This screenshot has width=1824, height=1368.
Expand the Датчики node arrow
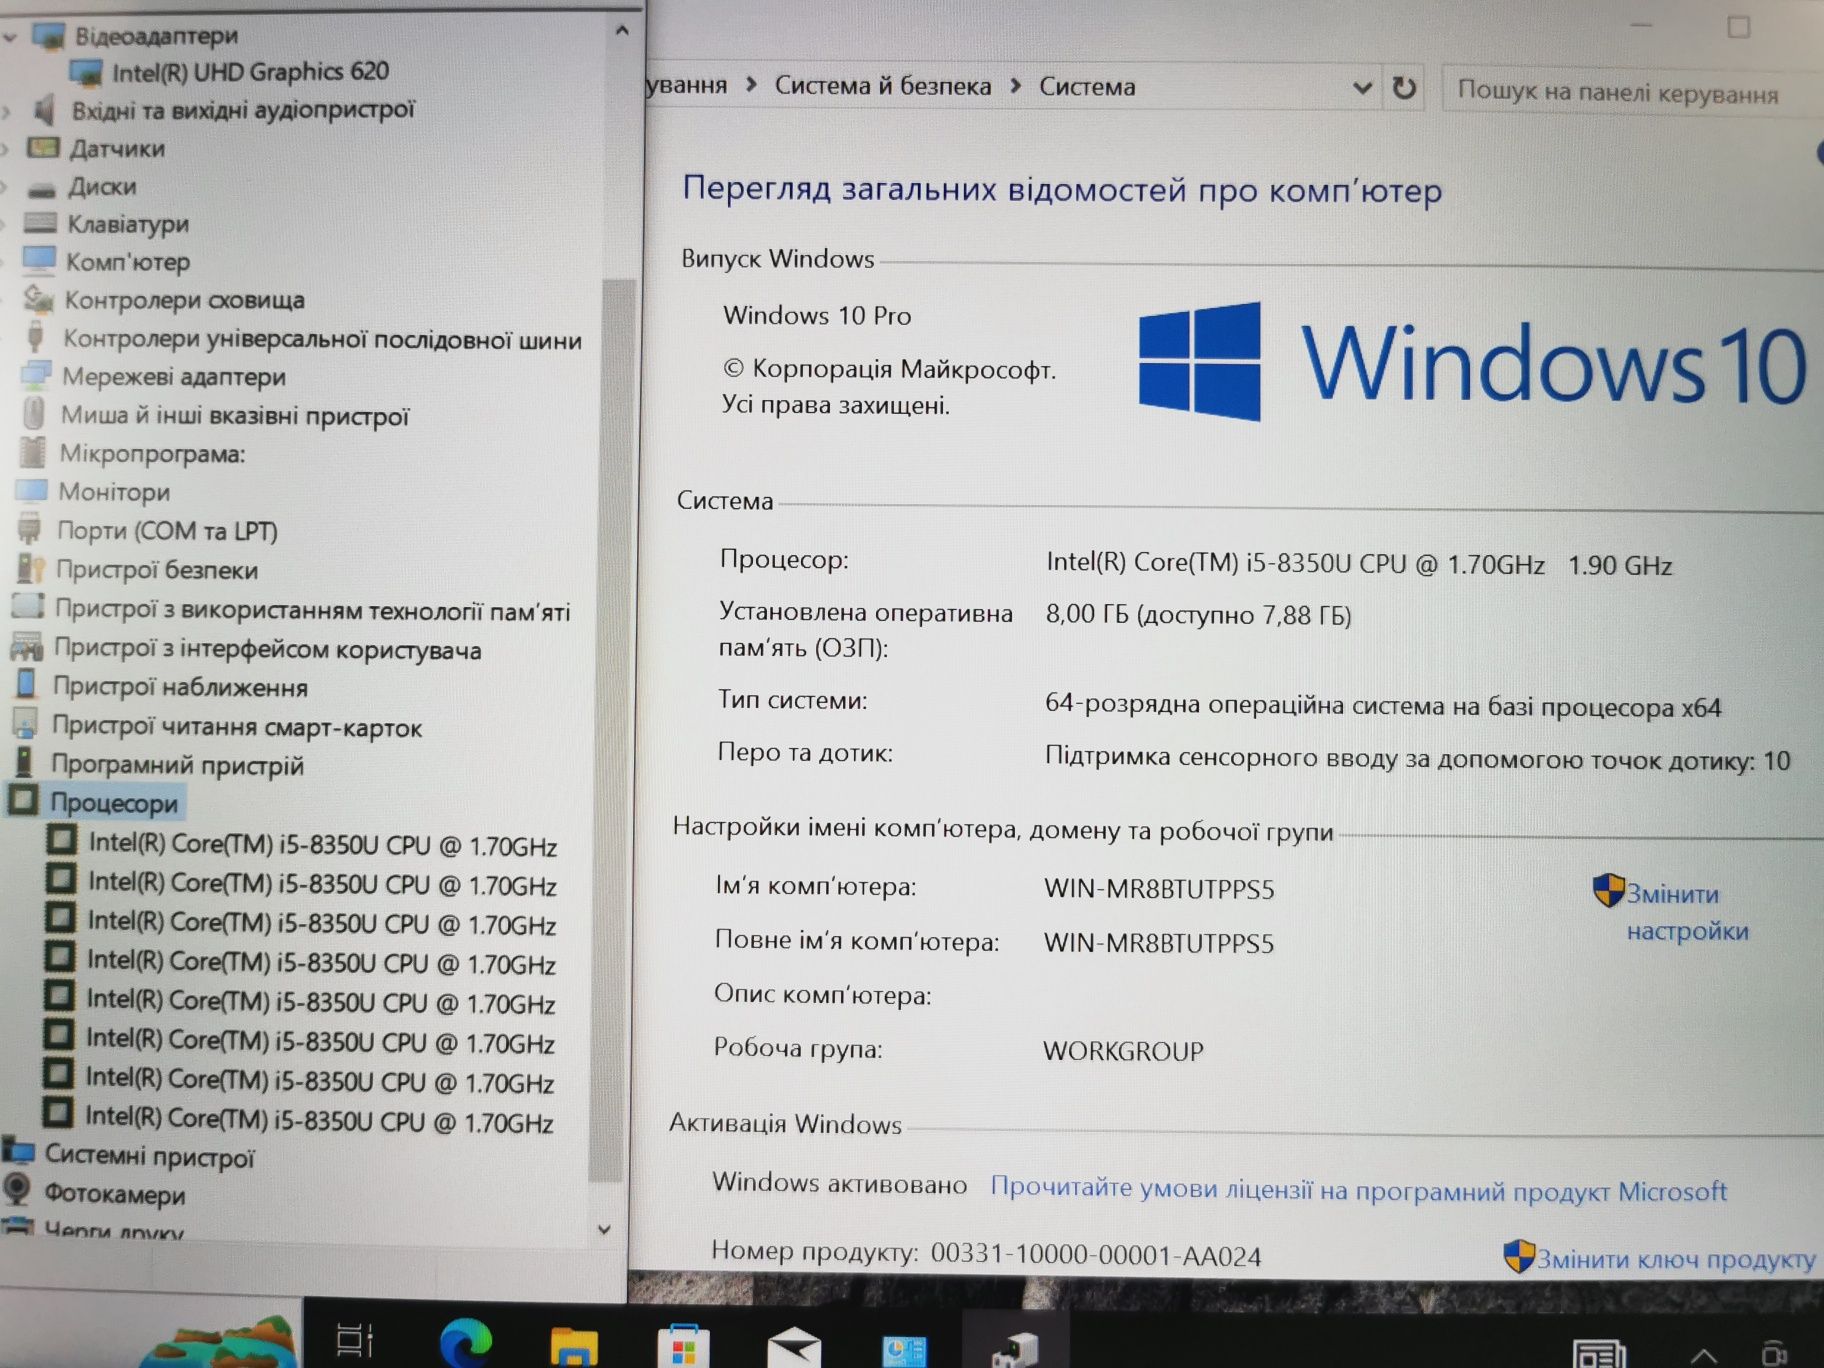coord(5,149)
